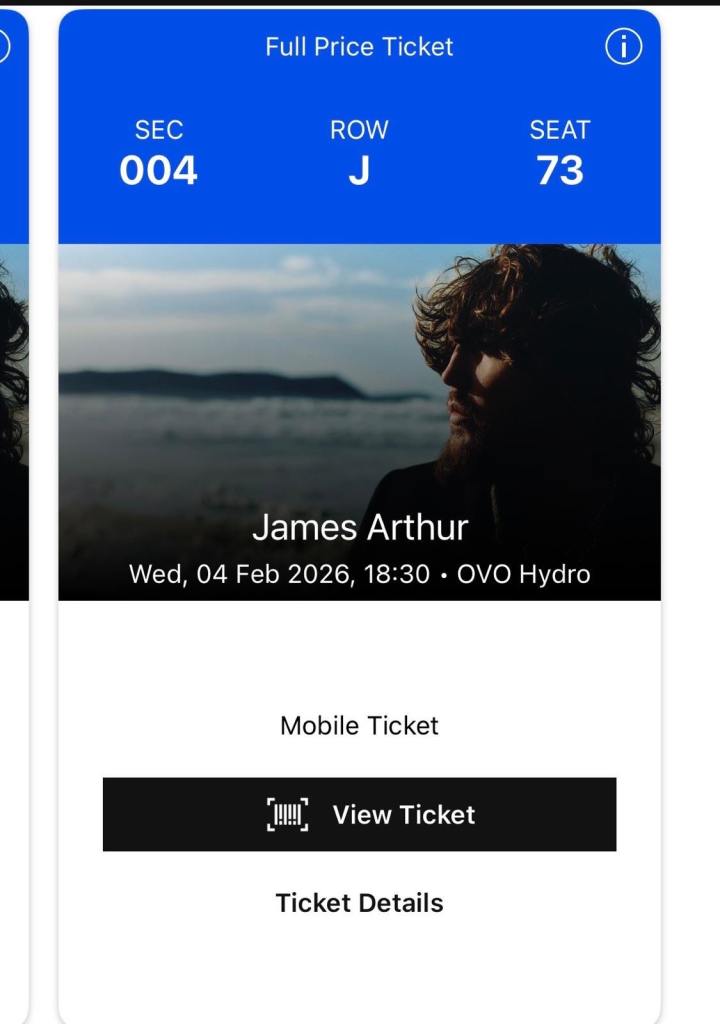Tap the section number 004

158,171
